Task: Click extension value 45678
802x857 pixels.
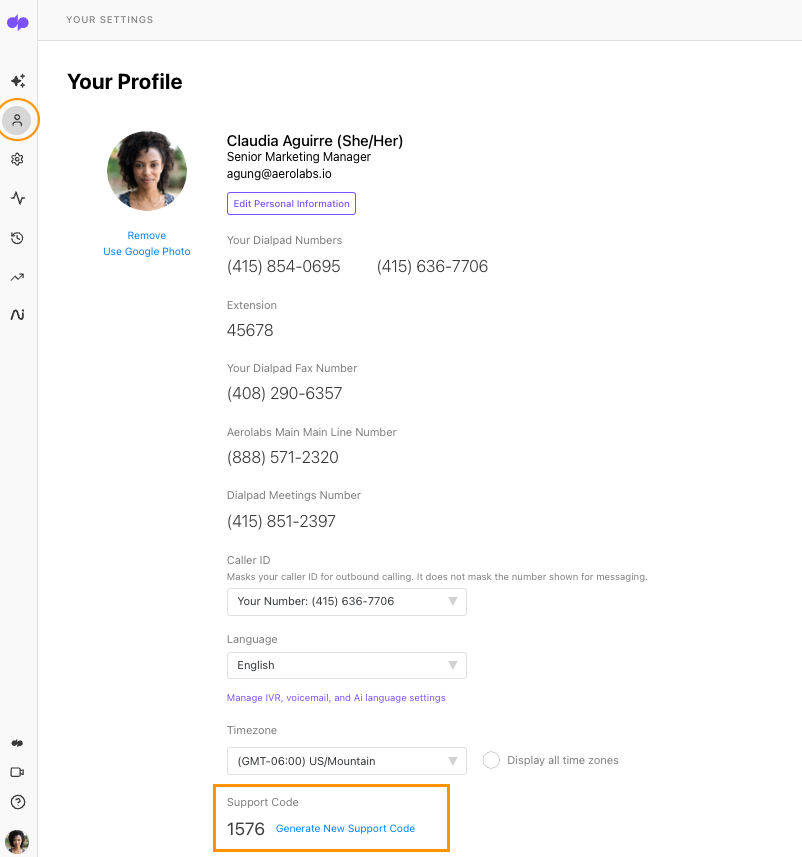Action: pyautogui.click(x=250, y=330)
